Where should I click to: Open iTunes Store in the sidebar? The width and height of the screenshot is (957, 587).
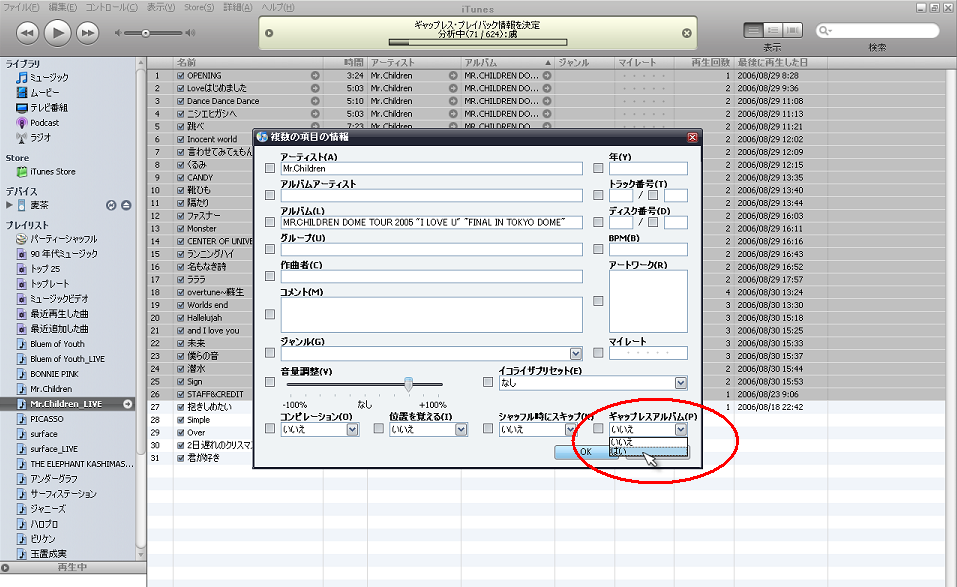tap(46, 172)
